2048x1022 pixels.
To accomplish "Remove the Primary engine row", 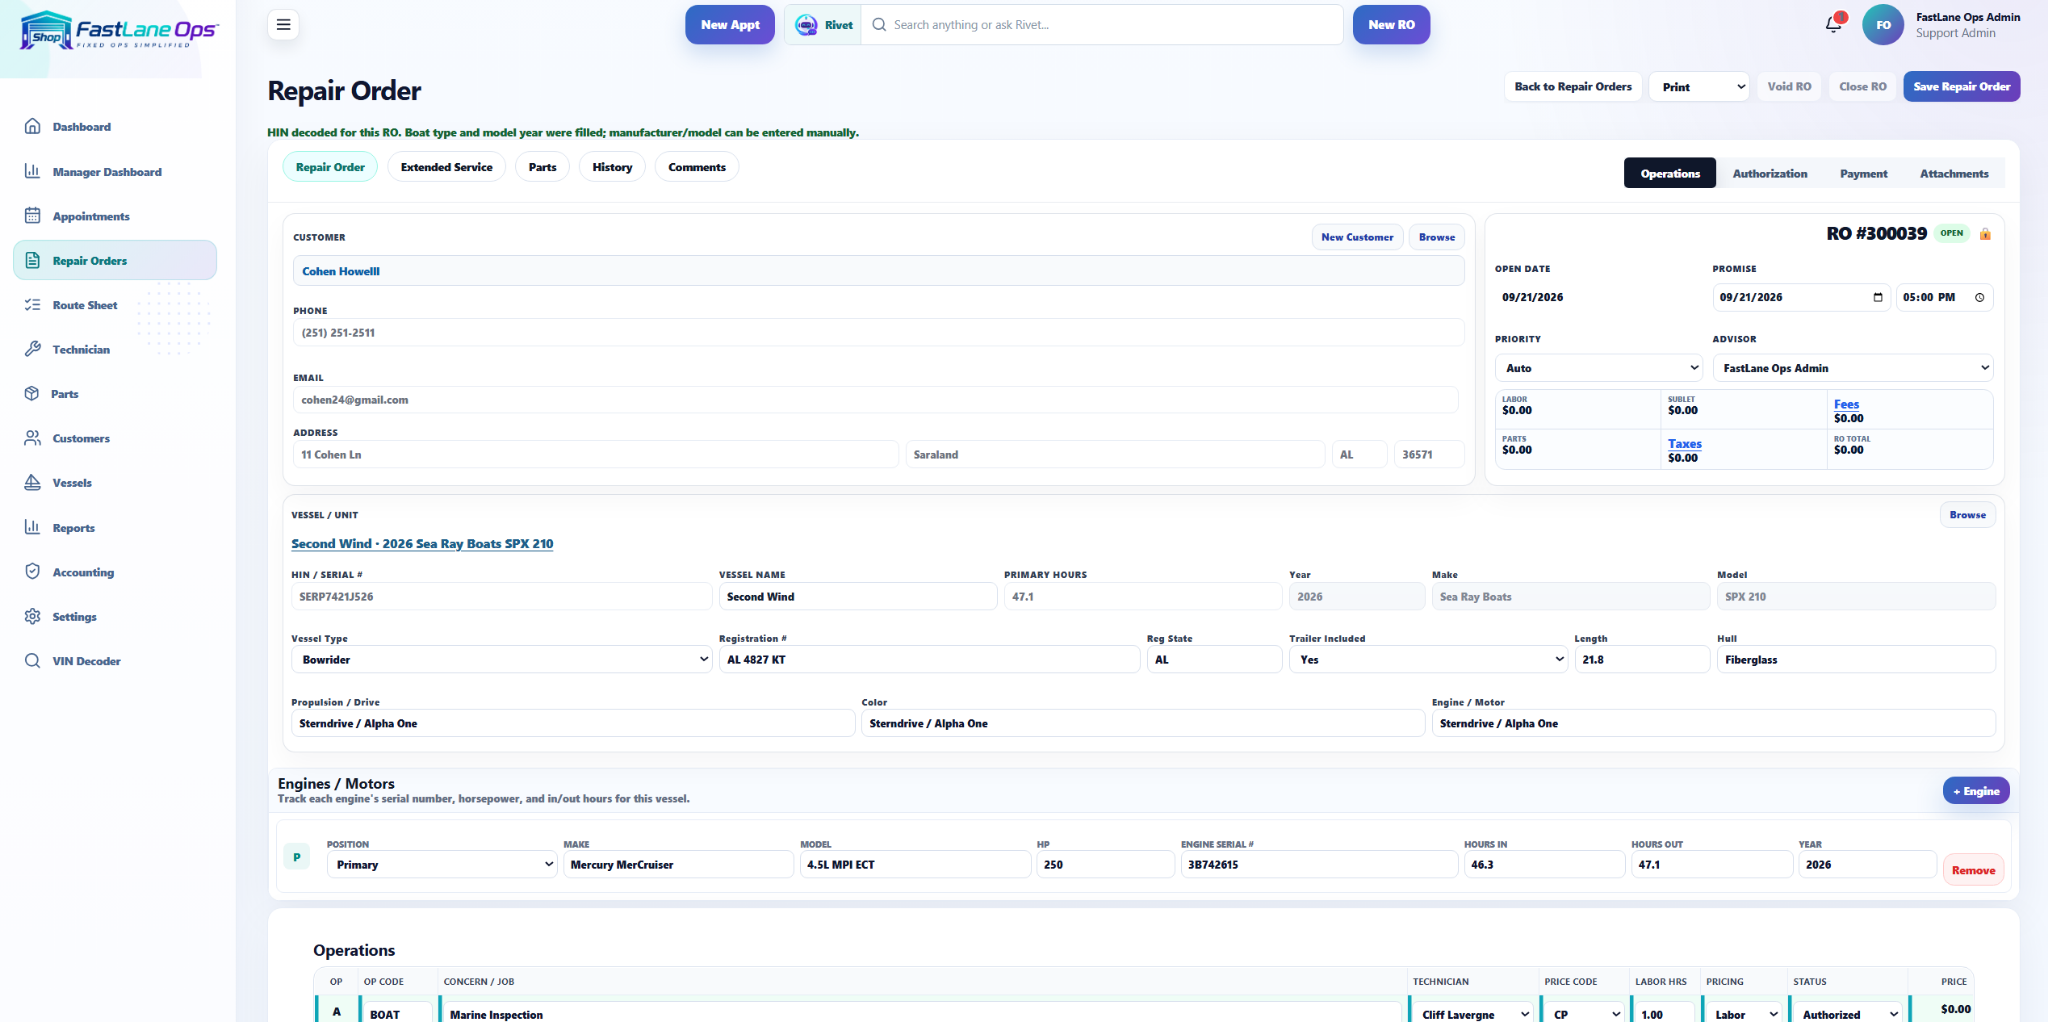I will coord(1972,870).
